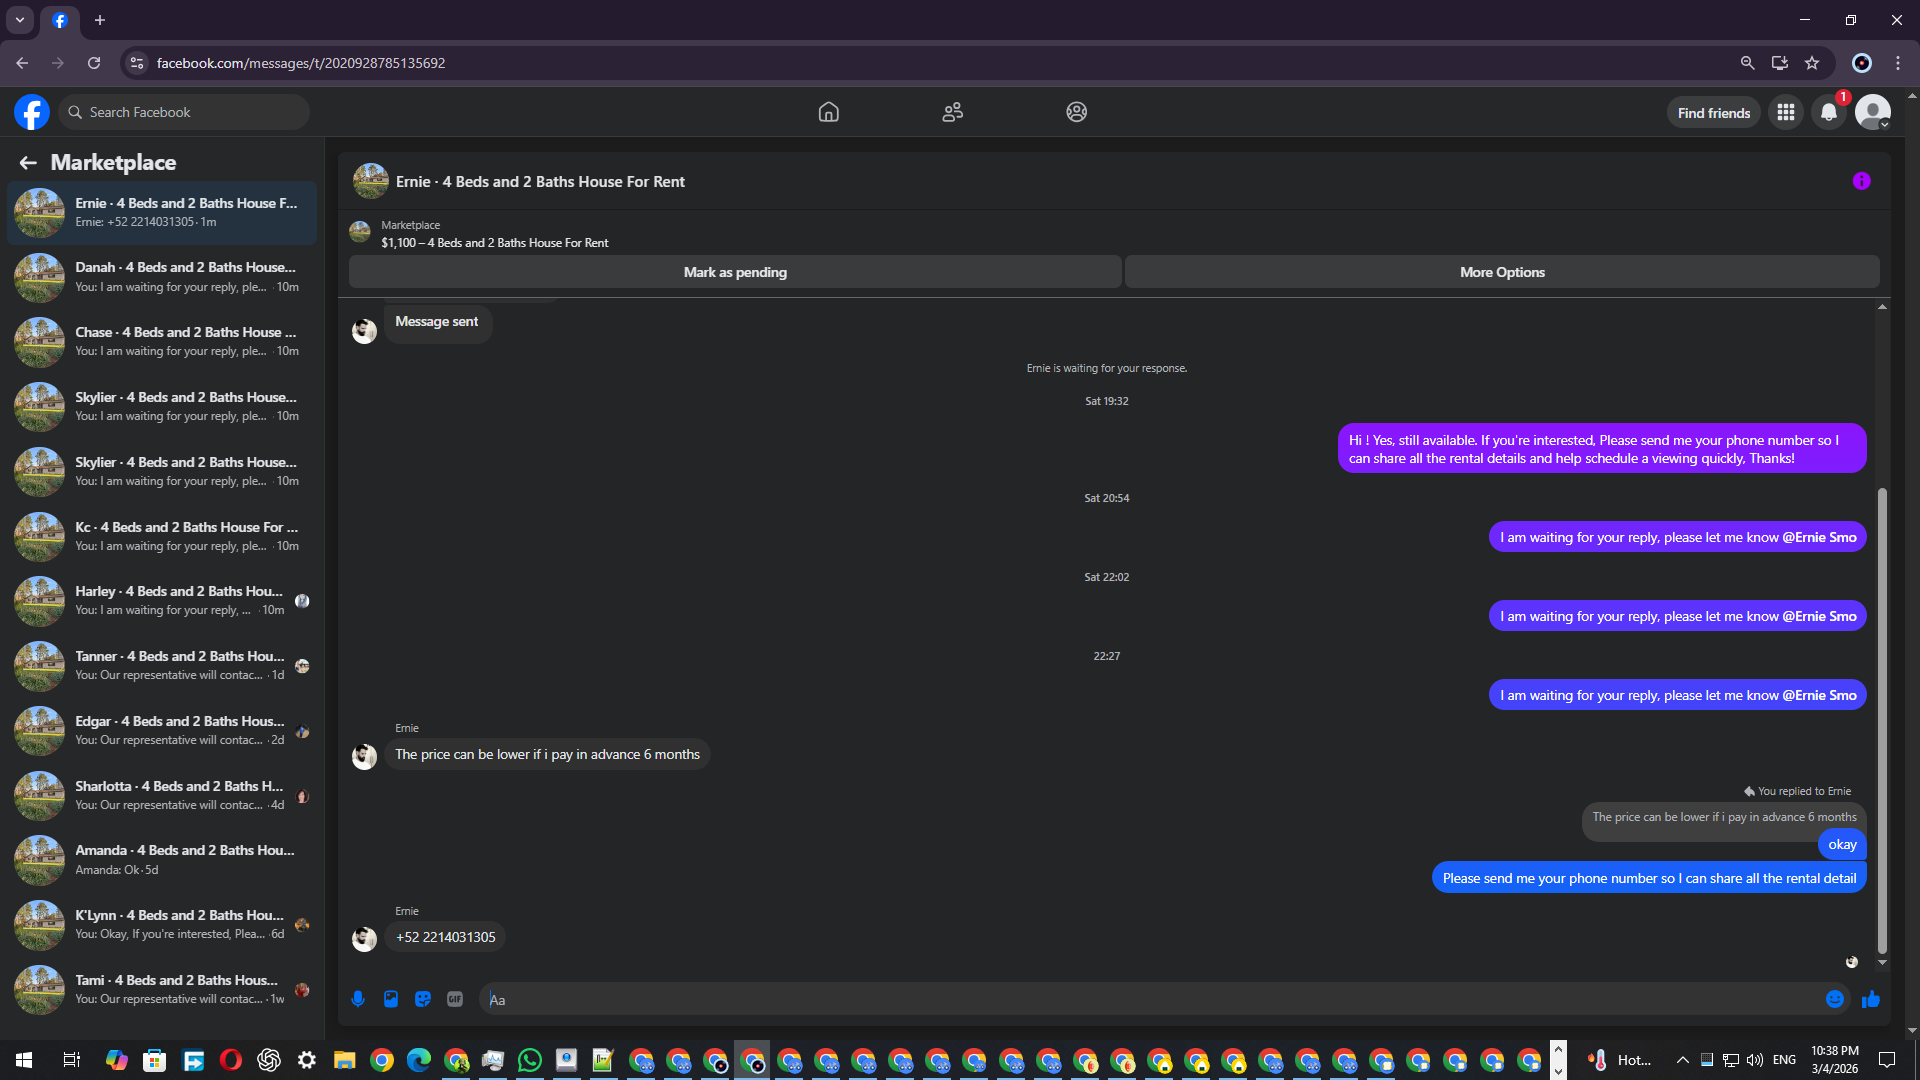Attach a file with the photo icon

point(391,999)
